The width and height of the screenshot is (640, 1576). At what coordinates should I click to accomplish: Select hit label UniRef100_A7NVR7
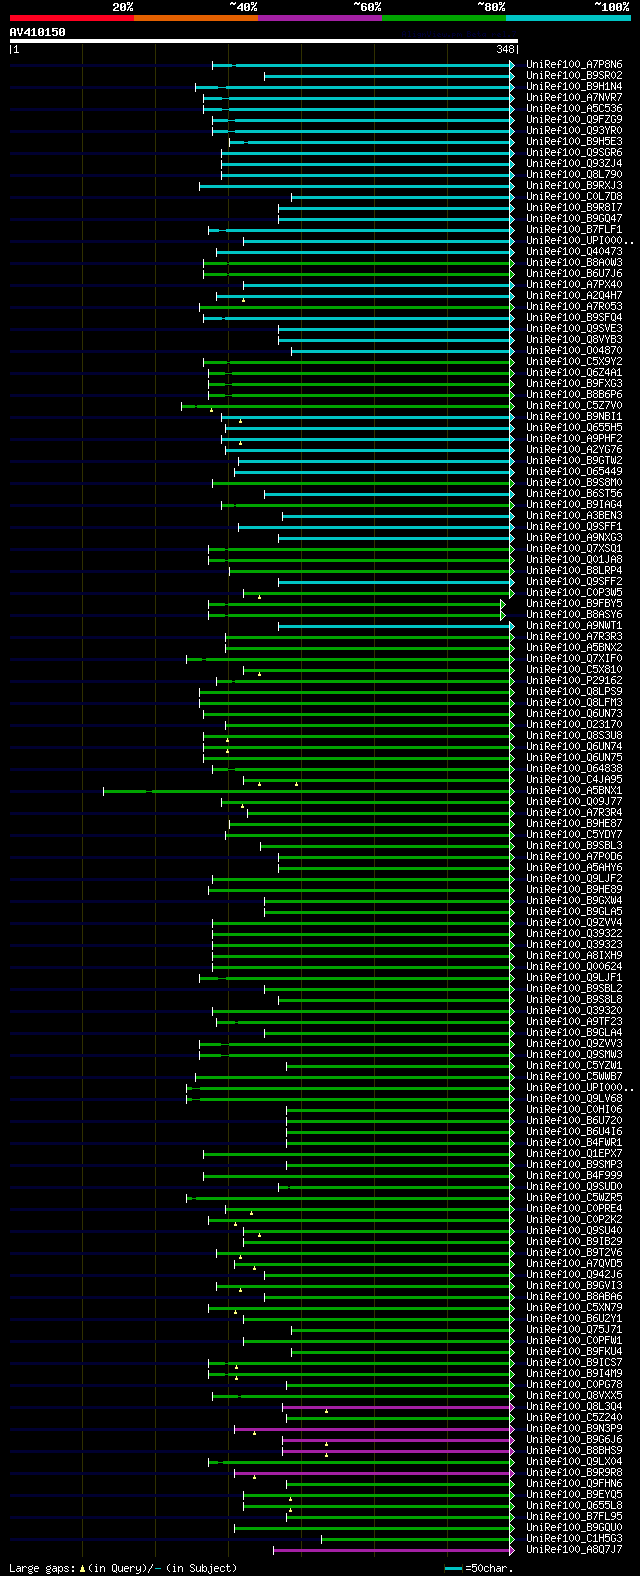pos(574,98)
